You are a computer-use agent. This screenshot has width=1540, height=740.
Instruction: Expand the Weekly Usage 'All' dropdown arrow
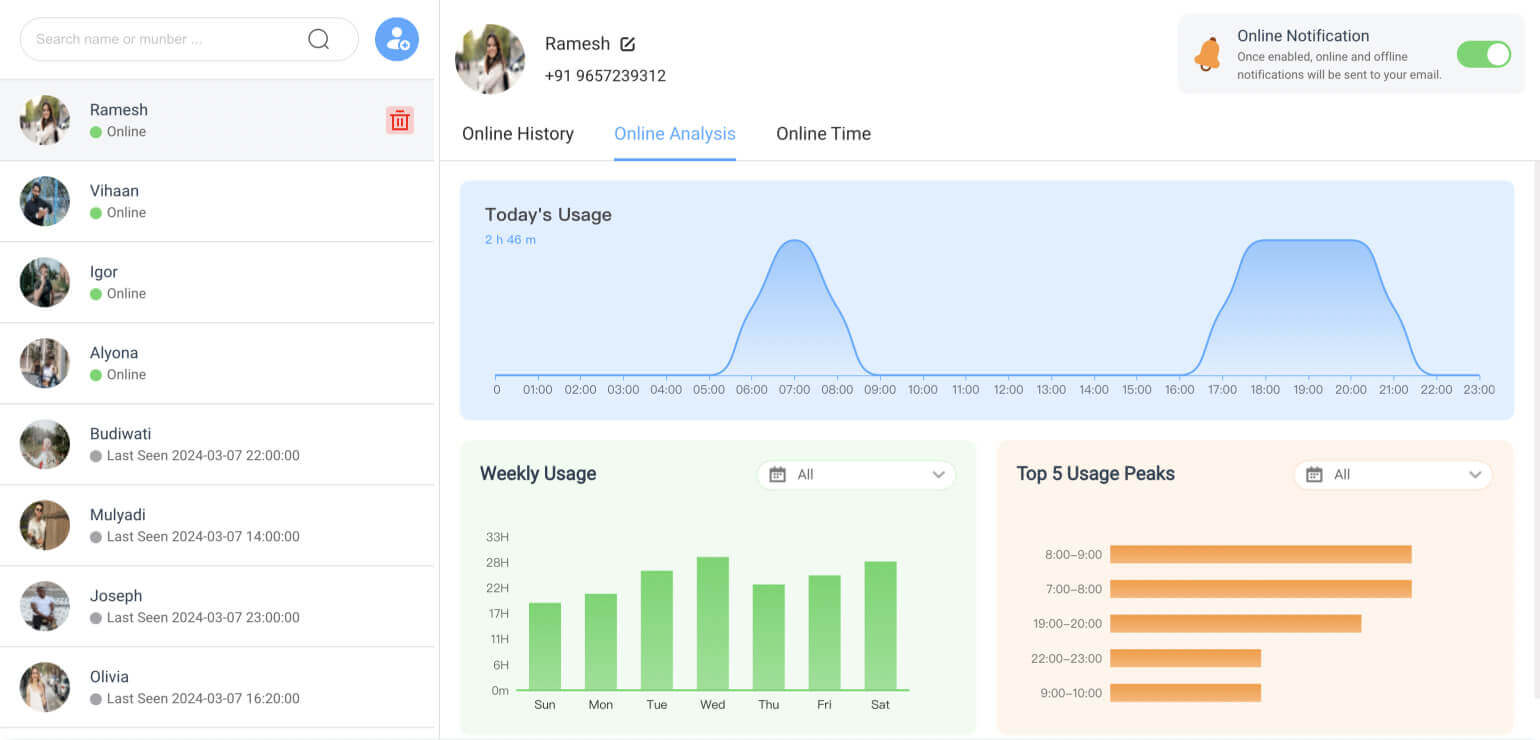(938, 475)
